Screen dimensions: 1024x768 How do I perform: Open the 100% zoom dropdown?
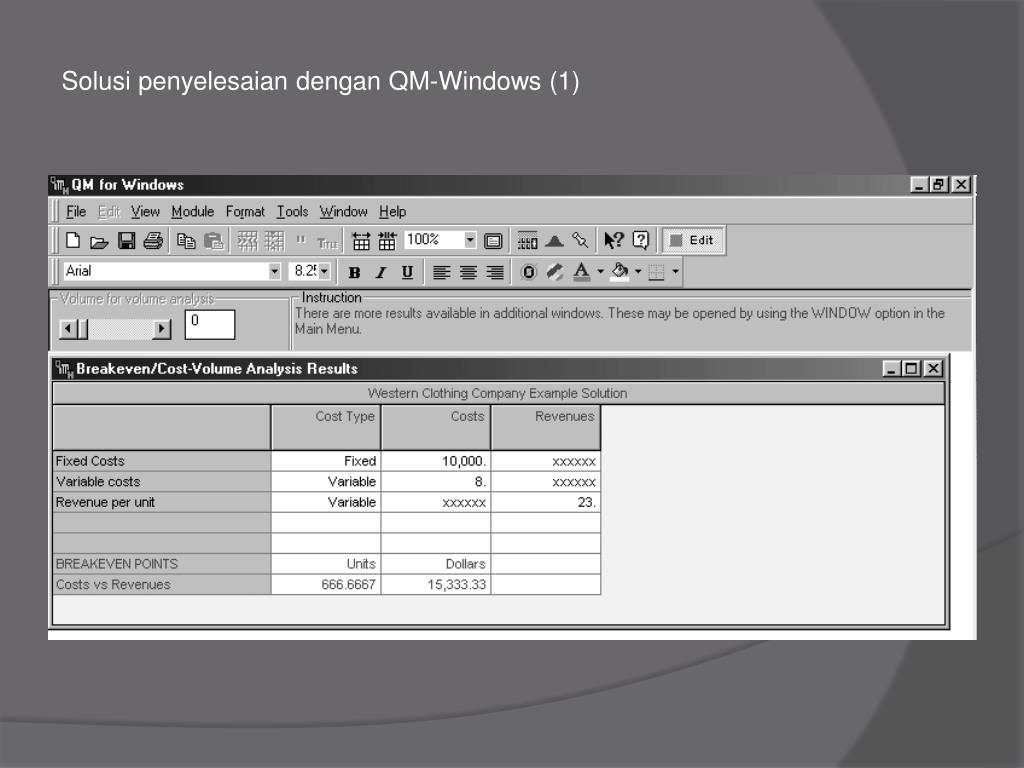(470, 240)
